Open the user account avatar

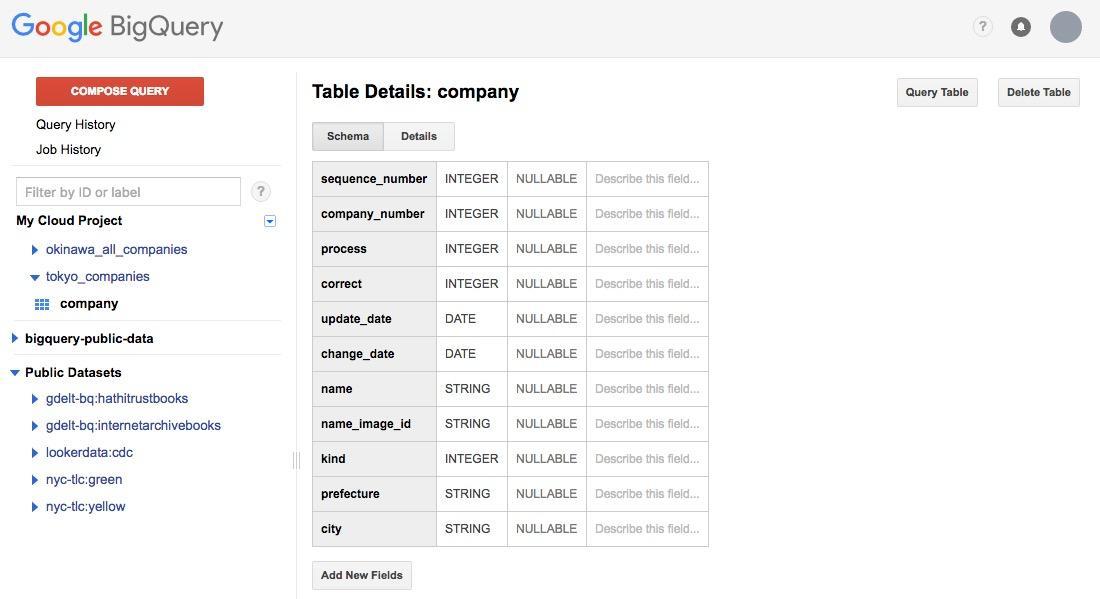[1066, 27]
